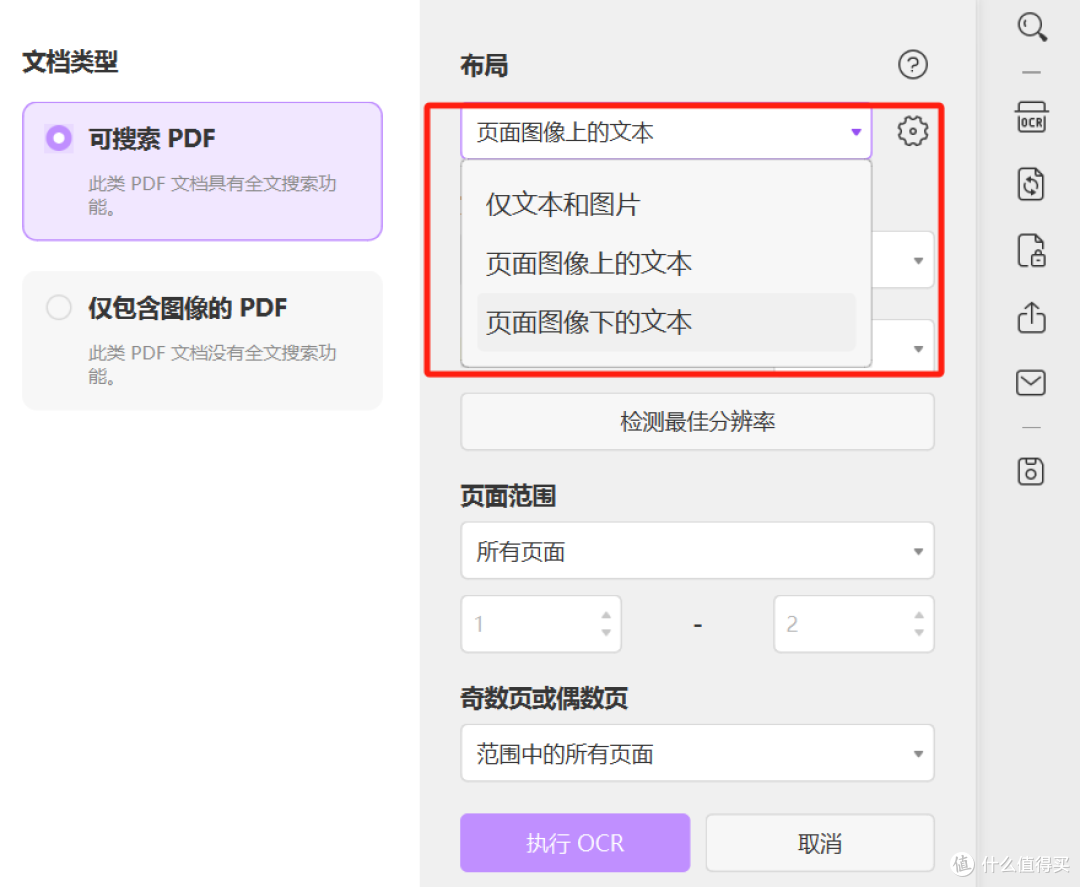
Task: Choose 仅文本和图片 from layout list
Action: pos(665,205)
